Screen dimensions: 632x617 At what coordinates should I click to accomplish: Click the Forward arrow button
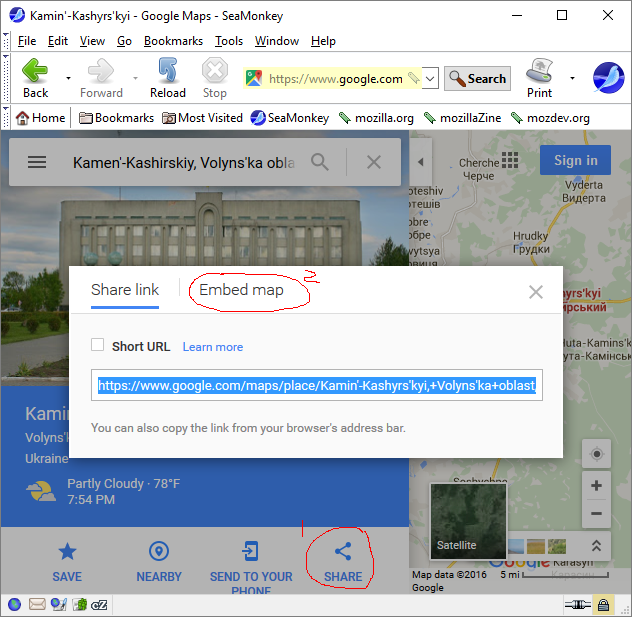101,78
